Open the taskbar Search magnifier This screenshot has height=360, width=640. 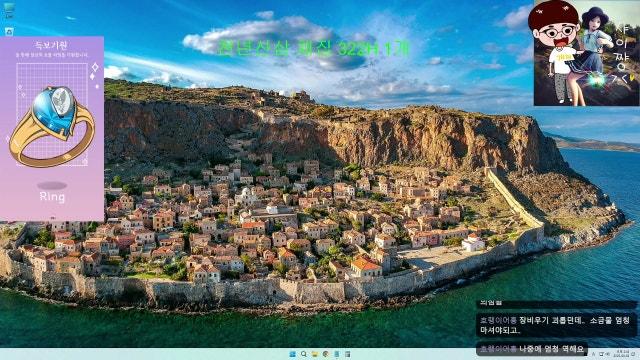(x=304, y=354)
